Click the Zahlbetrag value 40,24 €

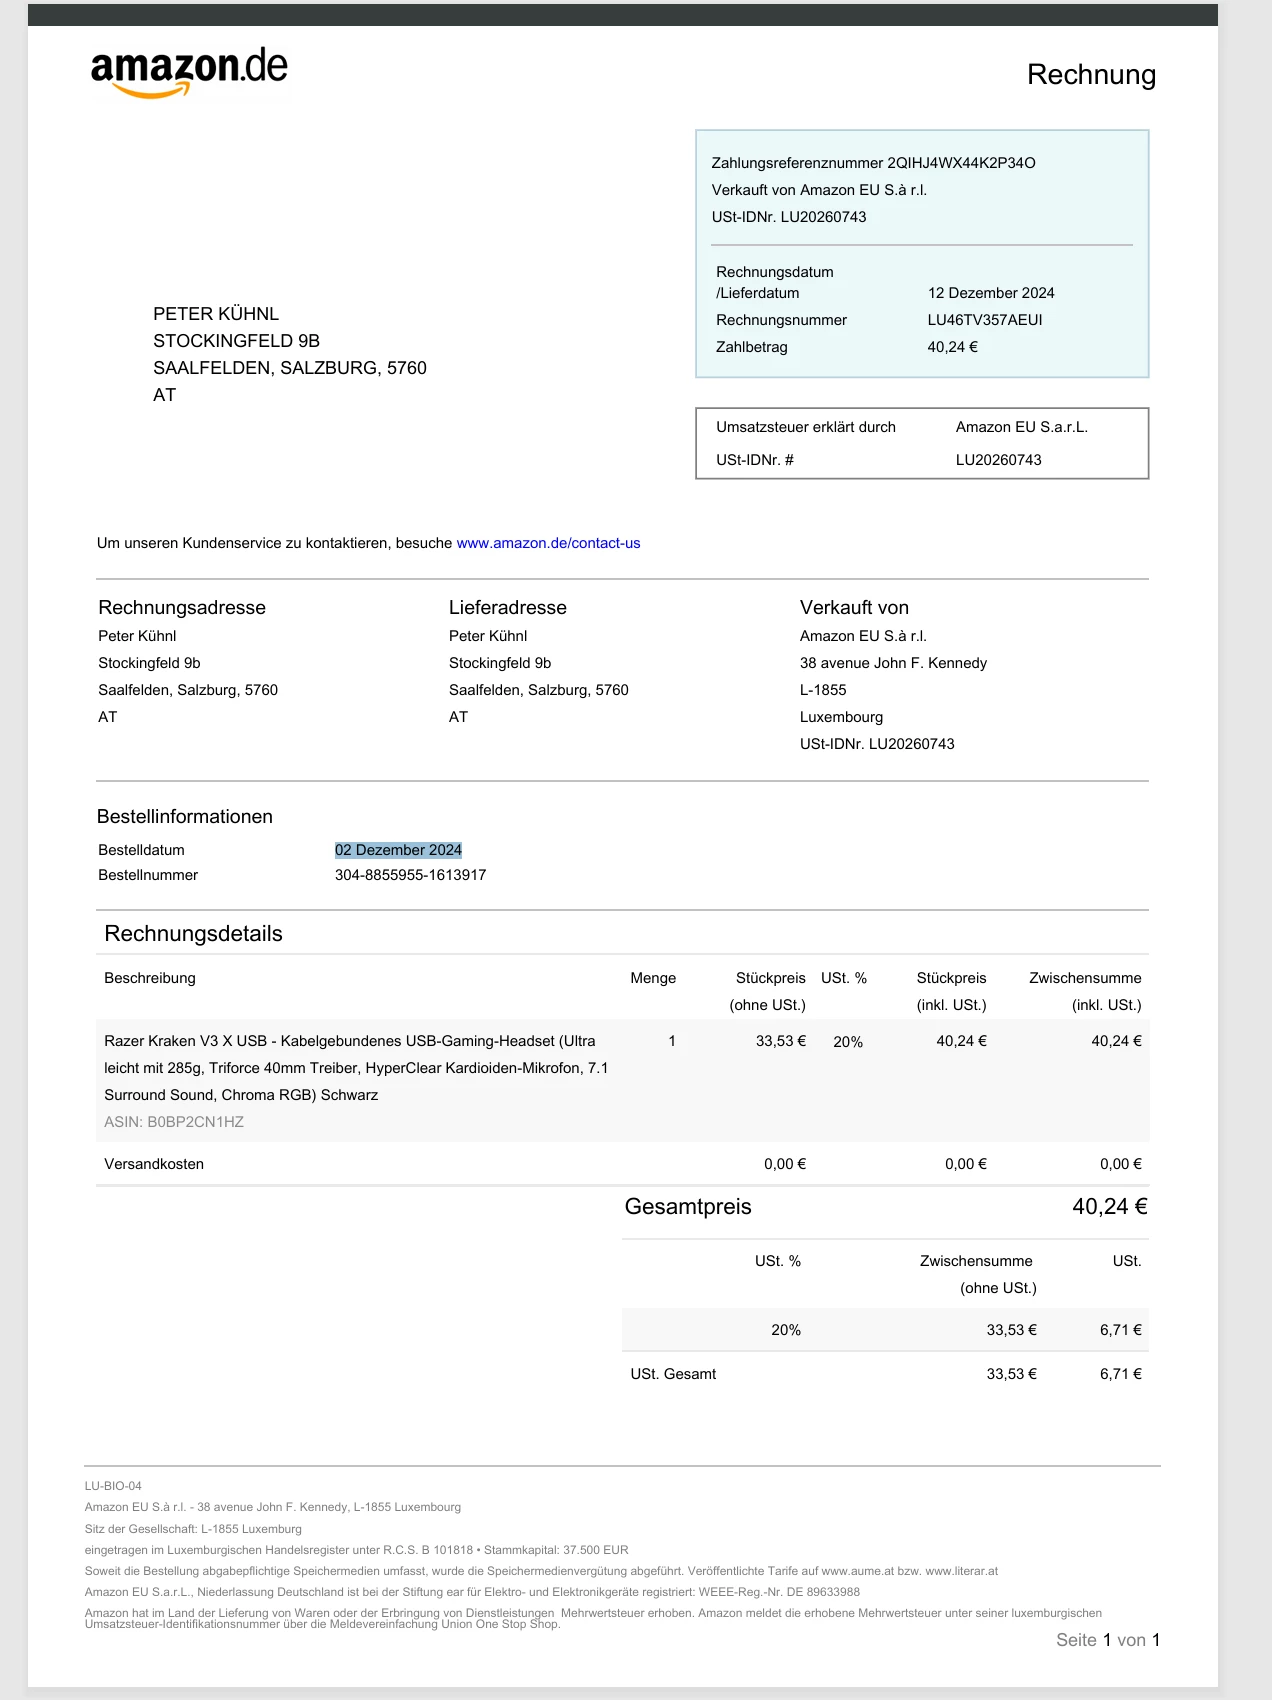click(x=953, y=347)
